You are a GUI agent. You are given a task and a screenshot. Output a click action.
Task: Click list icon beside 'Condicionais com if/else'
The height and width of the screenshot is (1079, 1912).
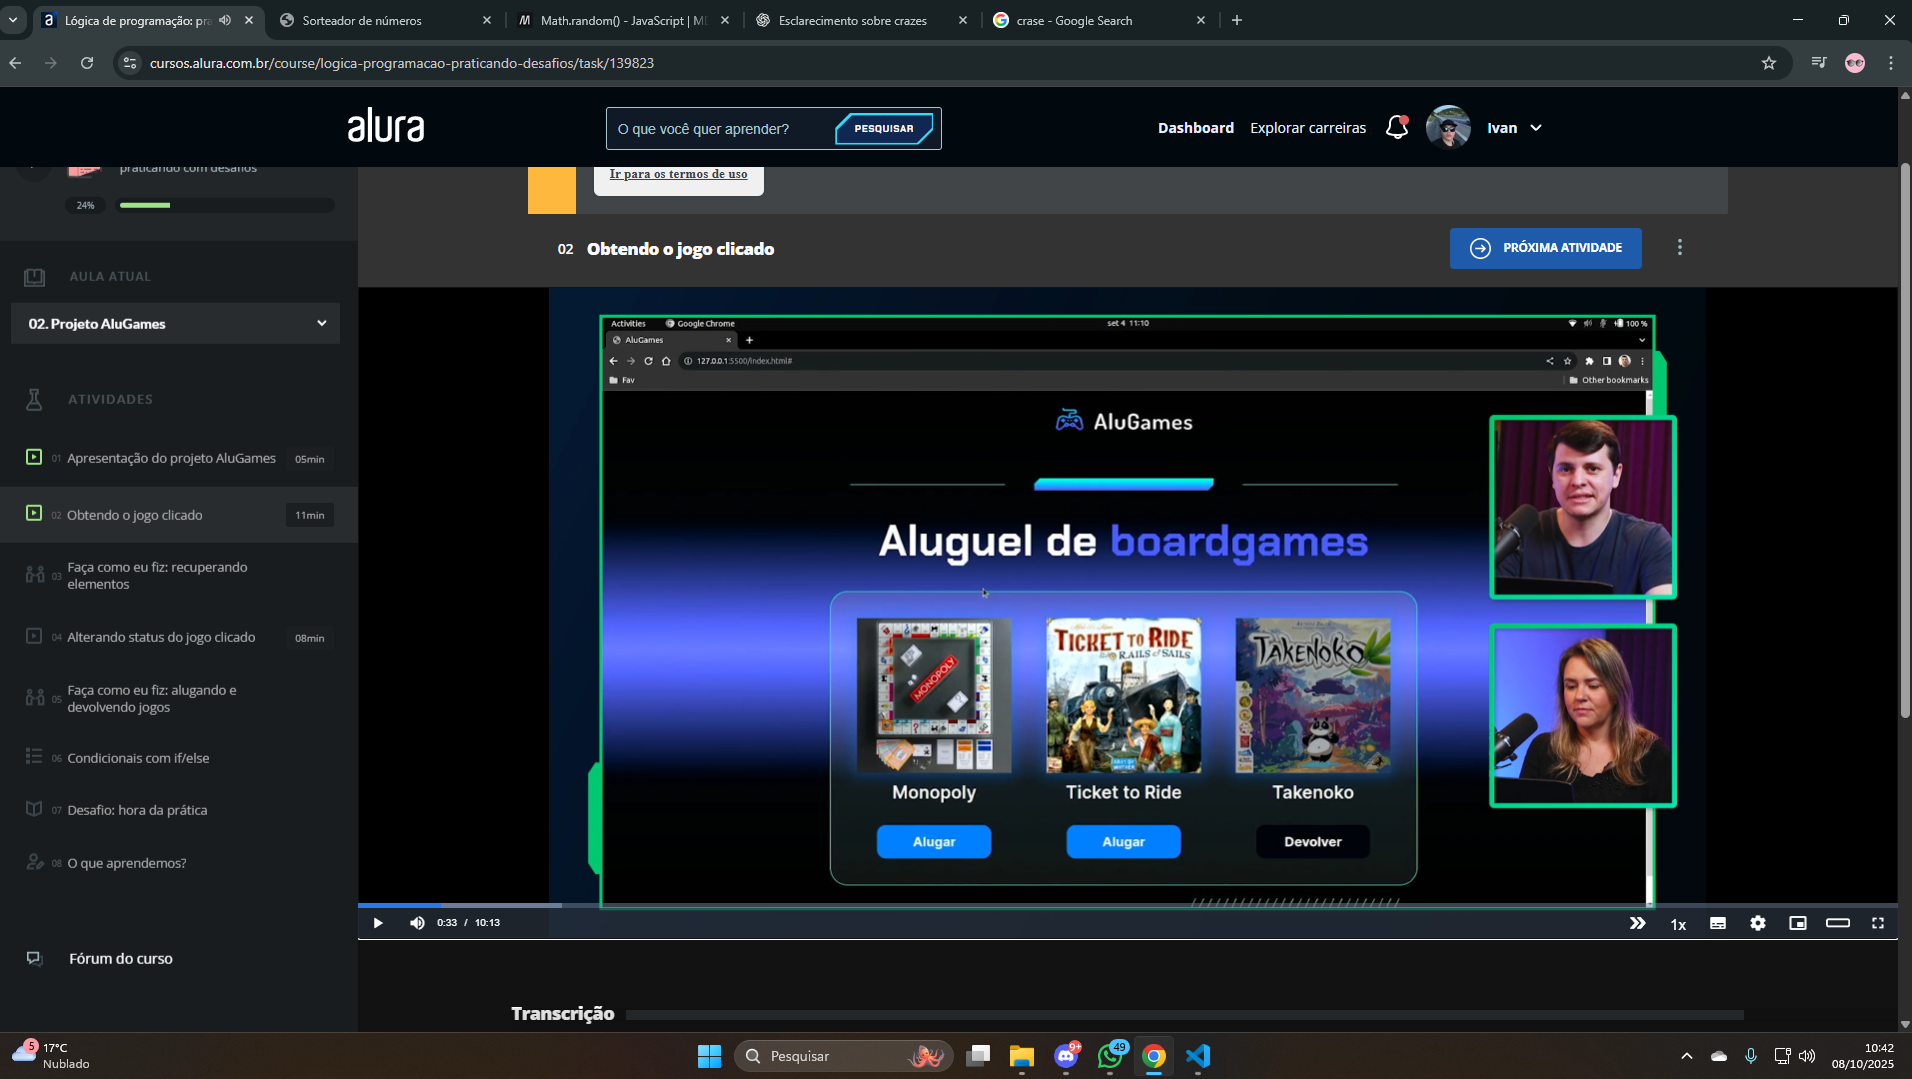tap(34, 757)
